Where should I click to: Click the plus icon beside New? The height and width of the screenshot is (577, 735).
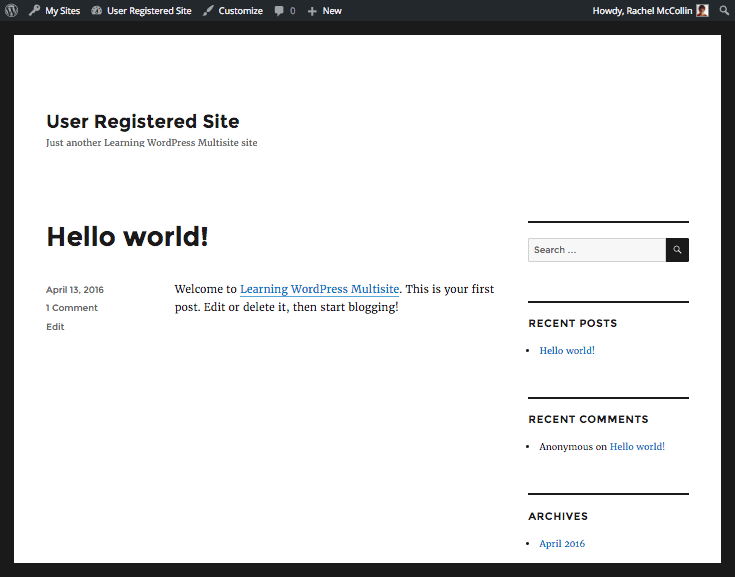[x=312, y=11]
